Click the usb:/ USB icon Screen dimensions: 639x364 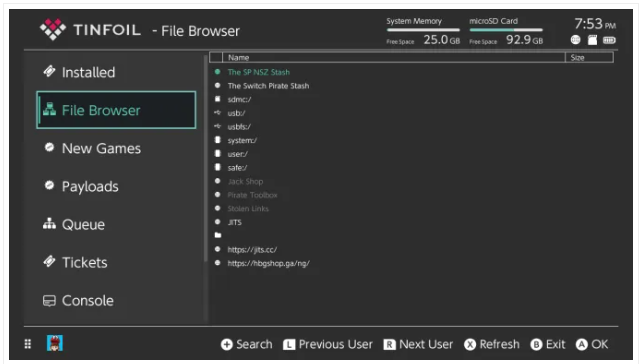click(x=218, y=113)
